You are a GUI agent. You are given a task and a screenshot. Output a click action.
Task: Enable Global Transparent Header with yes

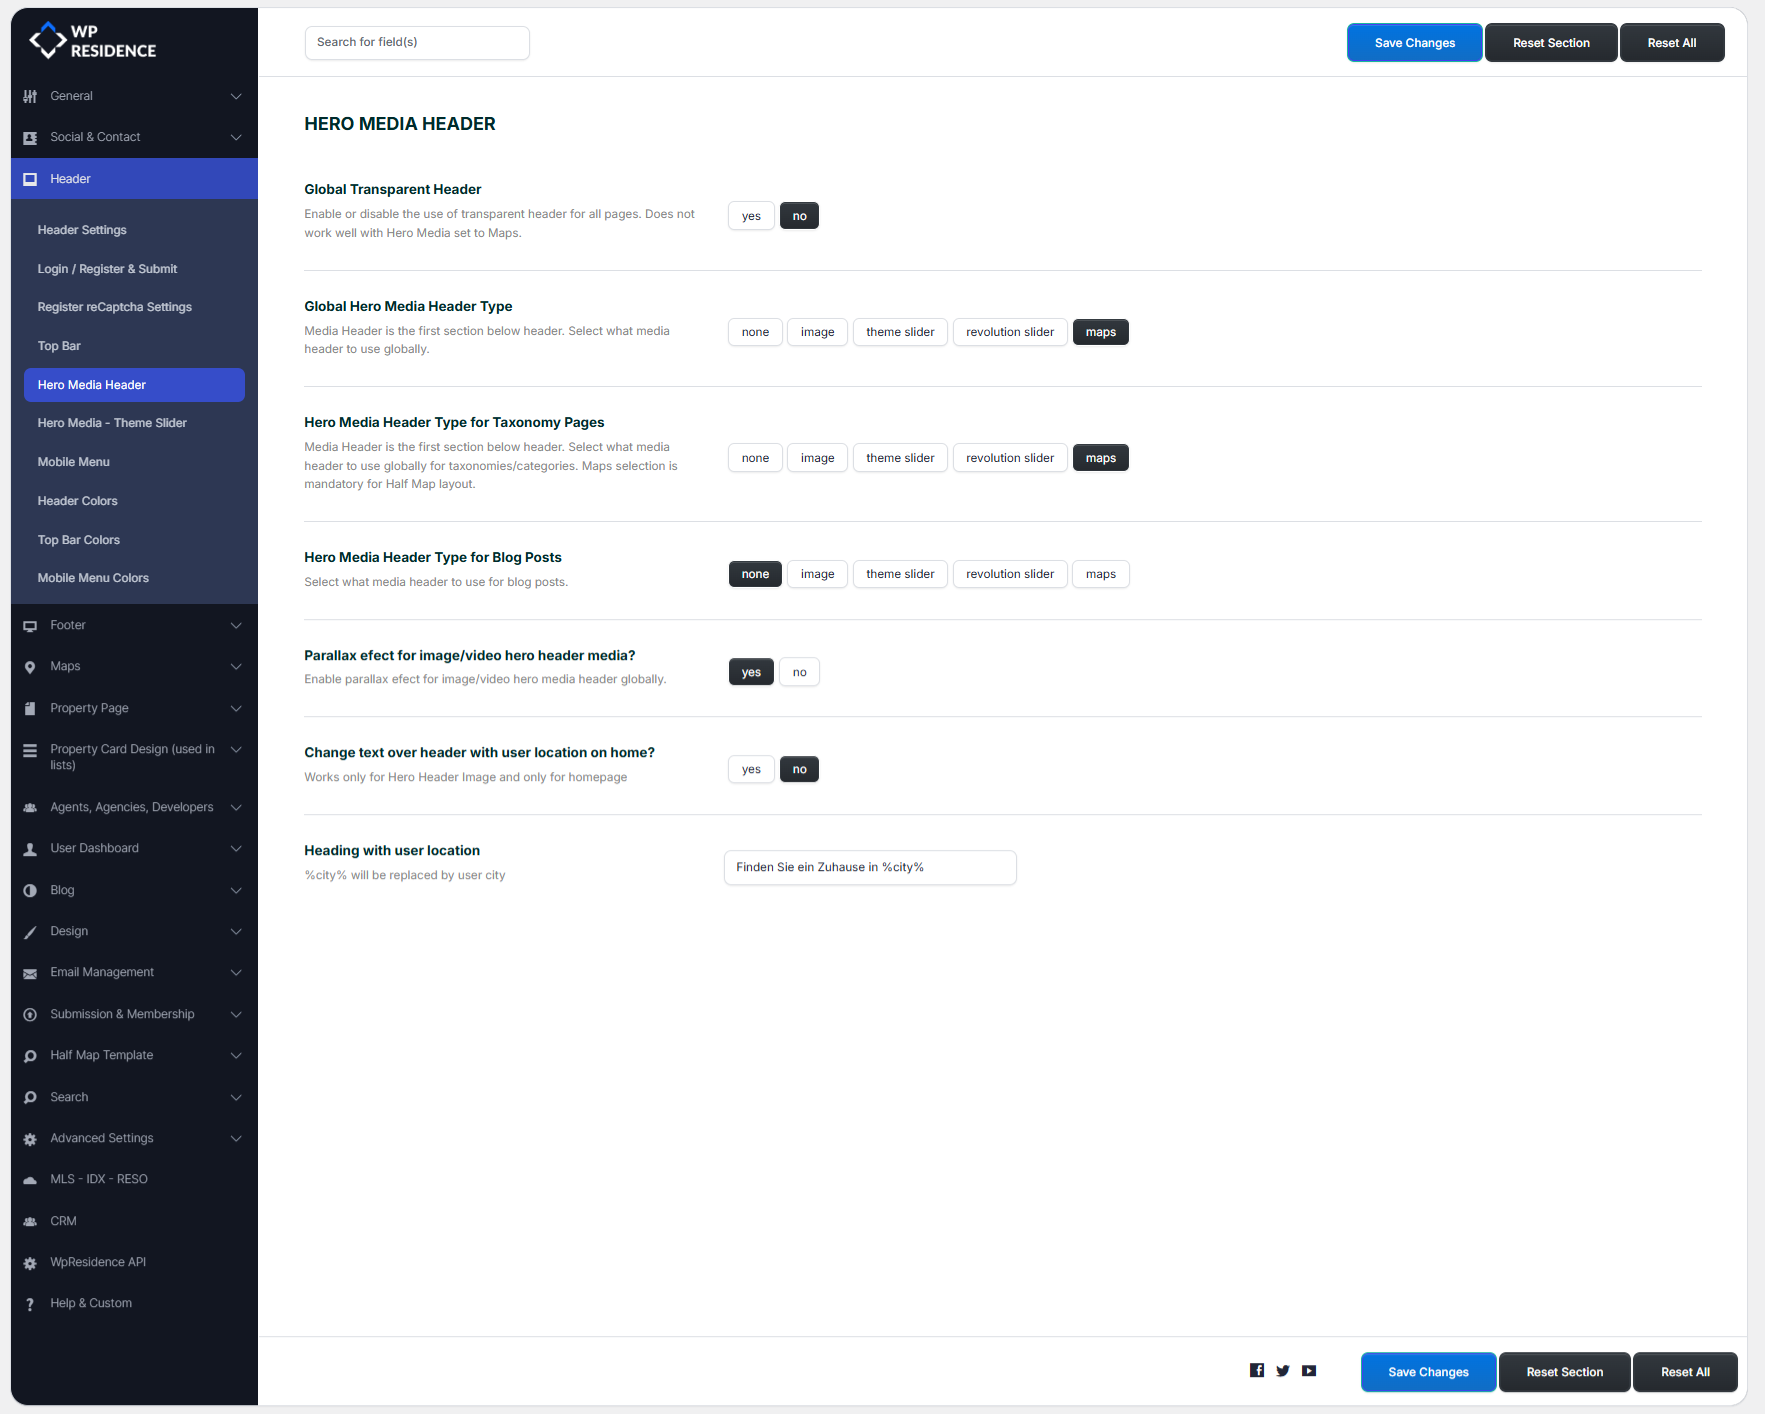751,216
